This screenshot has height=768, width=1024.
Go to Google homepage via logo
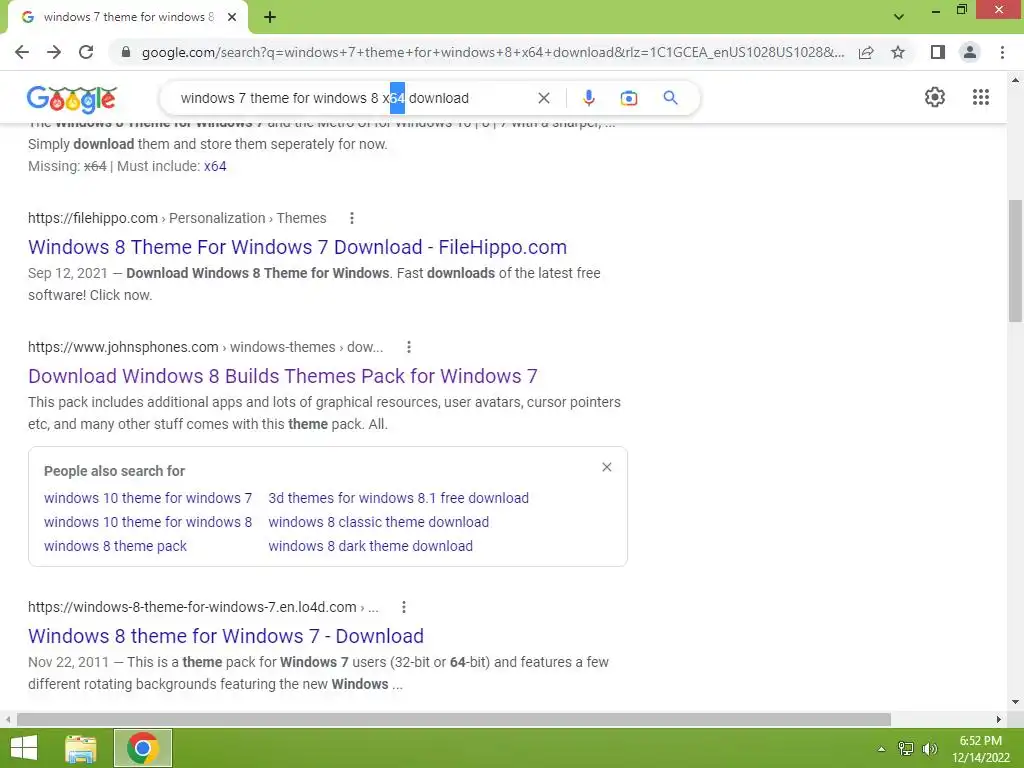tap(72, 98)
